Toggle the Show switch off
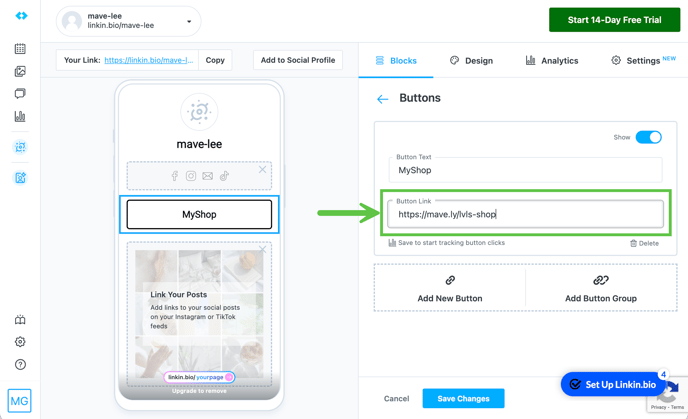 (648, 137)
